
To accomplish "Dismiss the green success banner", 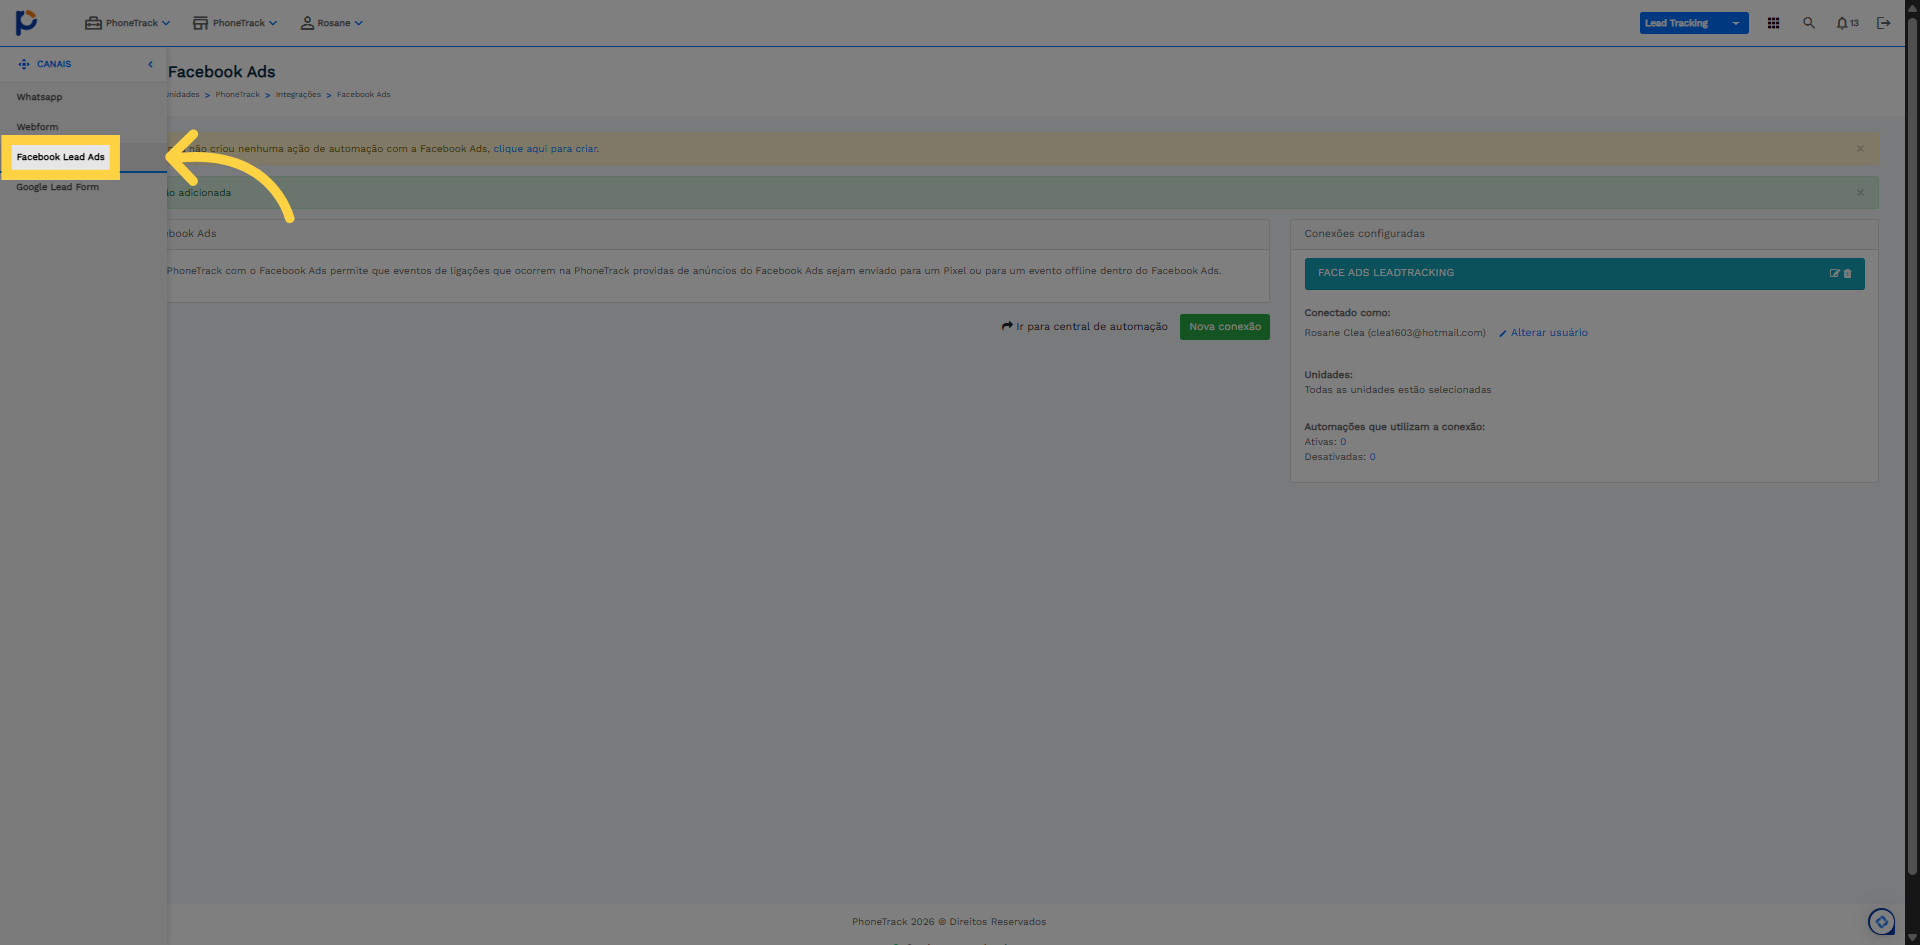I will (x=1860, y=193).
